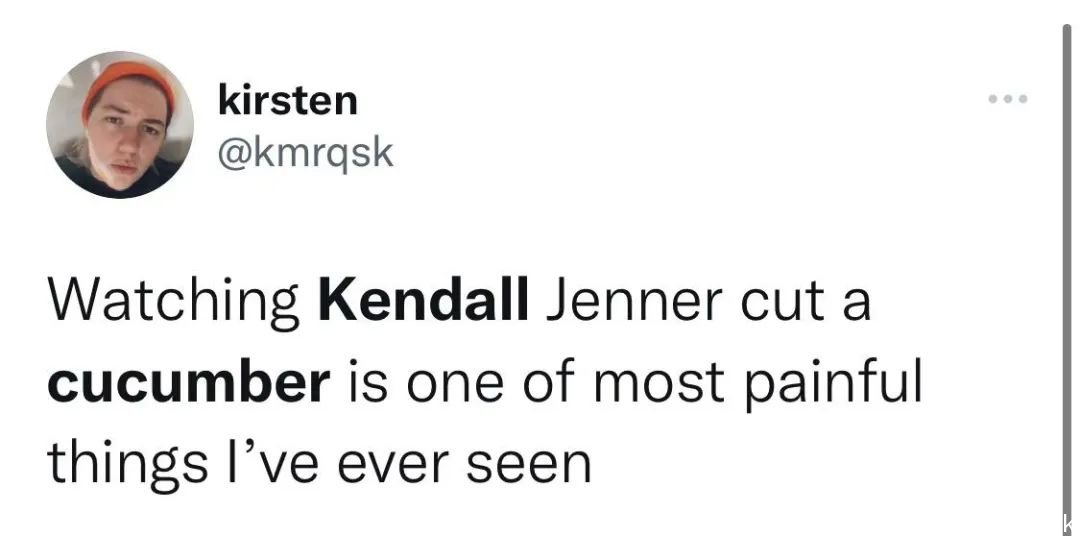
Task: Click the word things in the tweet
Action: tap(127, 463)
